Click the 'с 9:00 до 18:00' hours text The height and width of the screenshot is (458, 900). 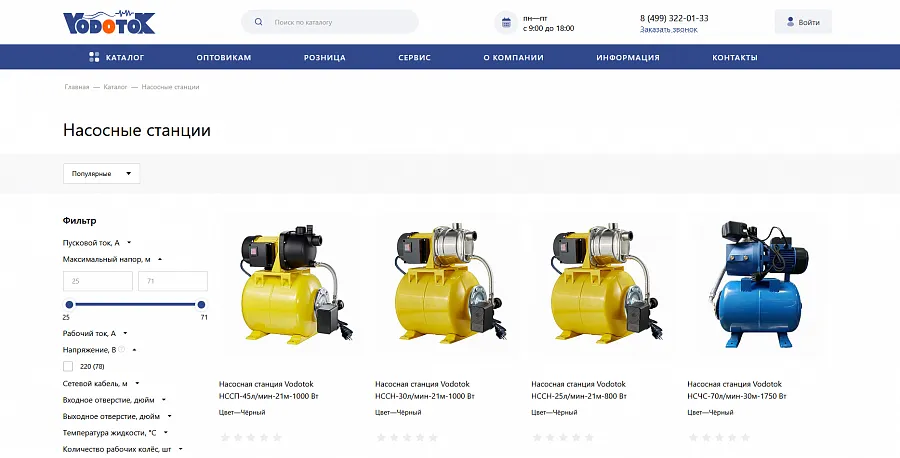click(548, 28)
